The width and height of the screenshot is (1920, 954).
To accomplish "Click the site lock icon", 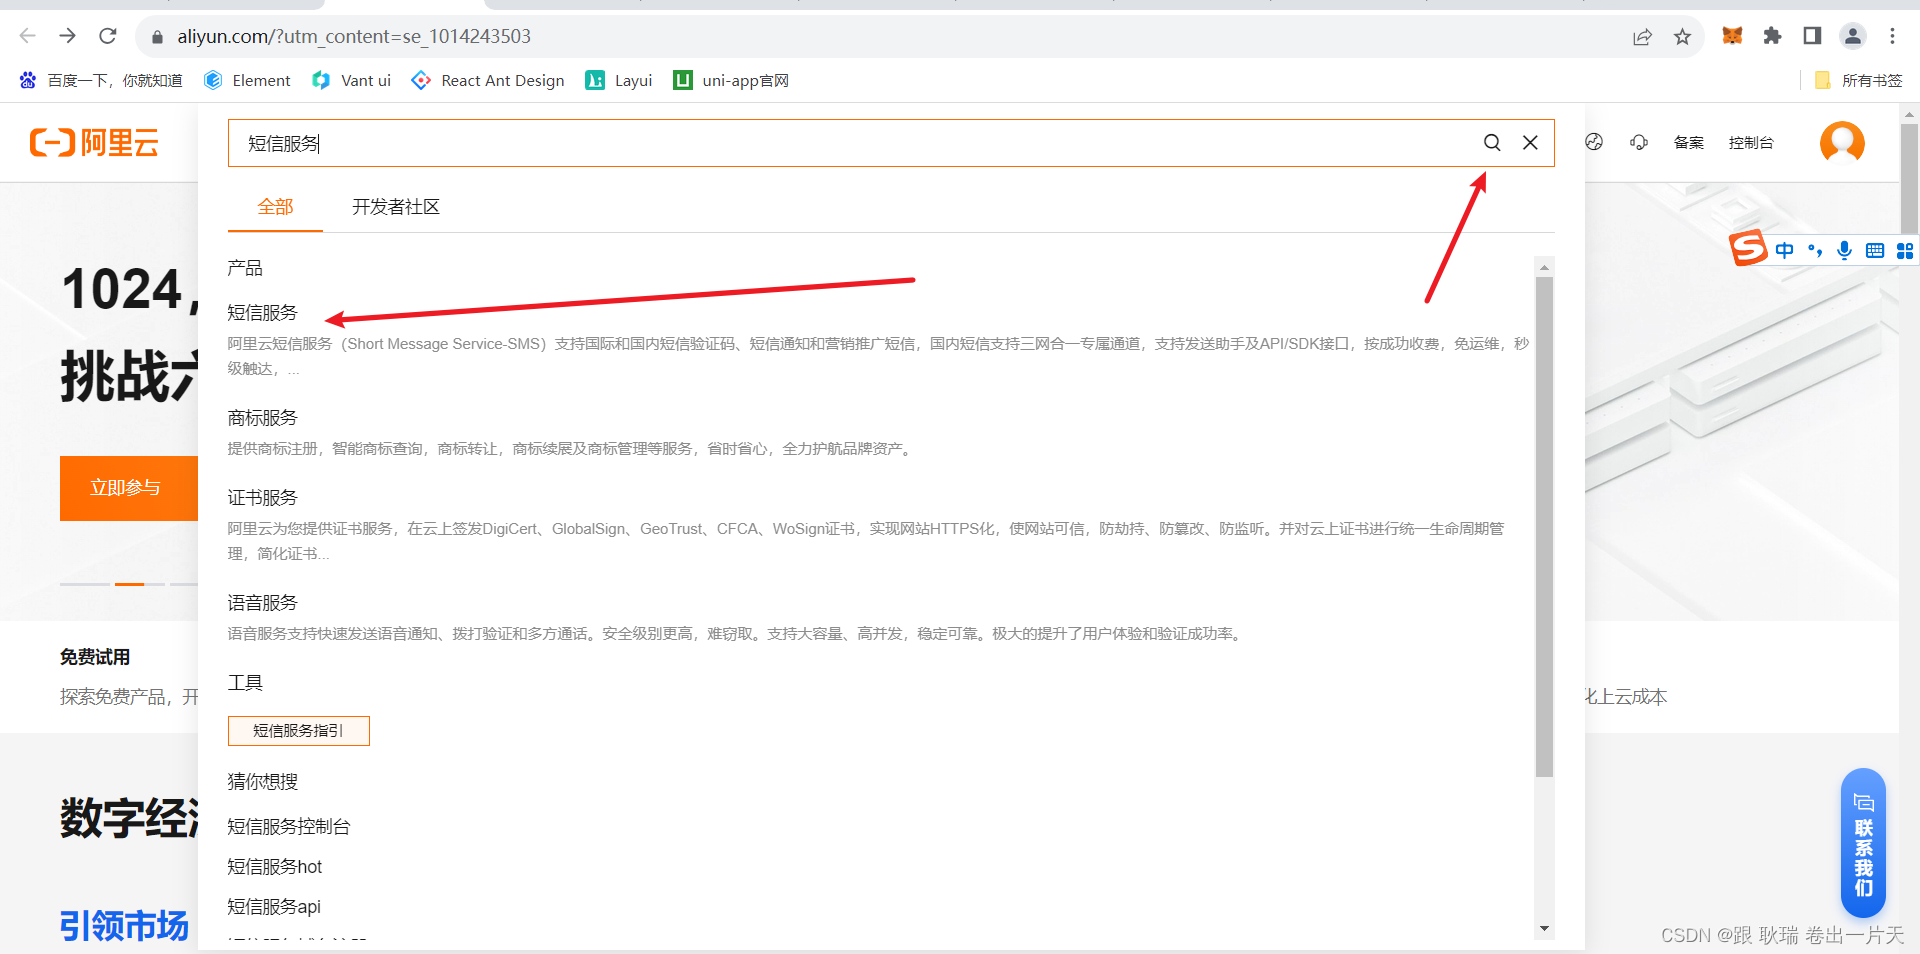I will pyautogui.click(x=157, y=37).
